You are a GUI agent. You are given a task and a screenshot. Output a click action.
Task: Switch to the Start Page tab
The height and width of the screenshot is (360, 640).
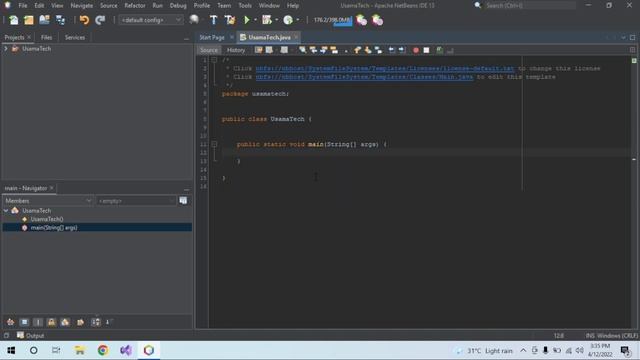tap(212, 37)
